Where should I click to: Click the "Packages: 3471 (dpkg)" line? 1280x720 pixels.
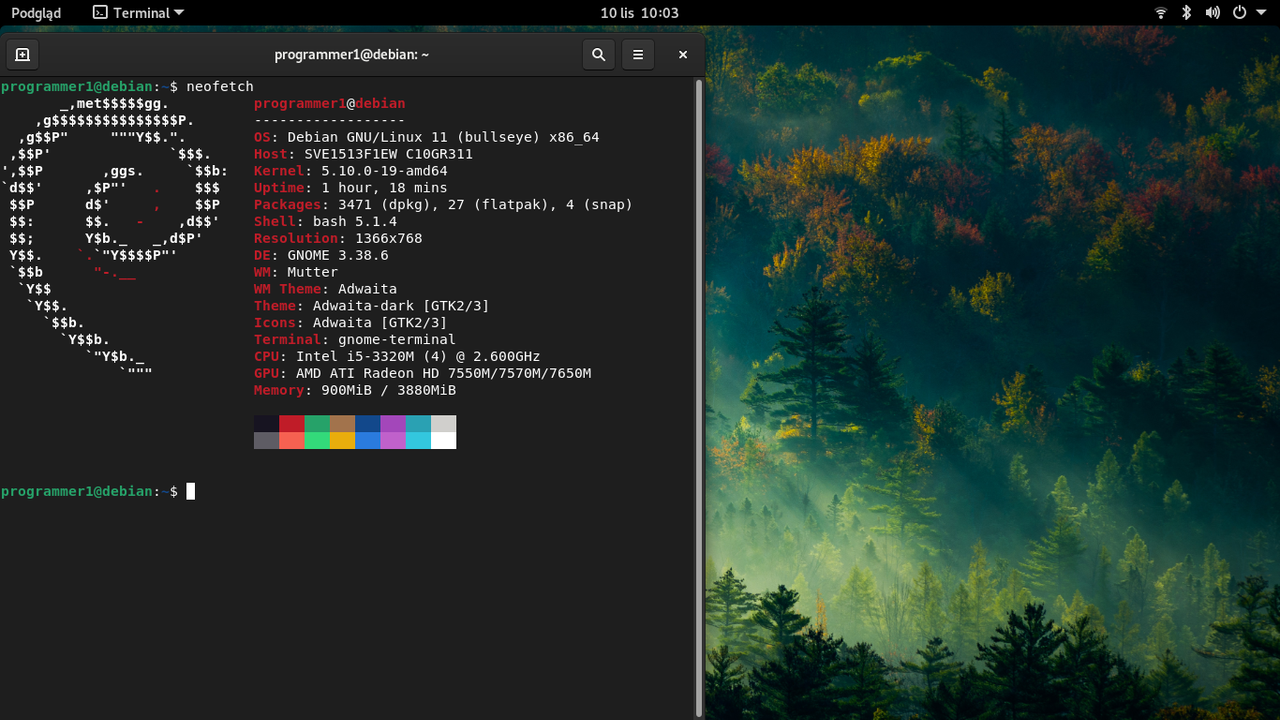tap(444, 205)
